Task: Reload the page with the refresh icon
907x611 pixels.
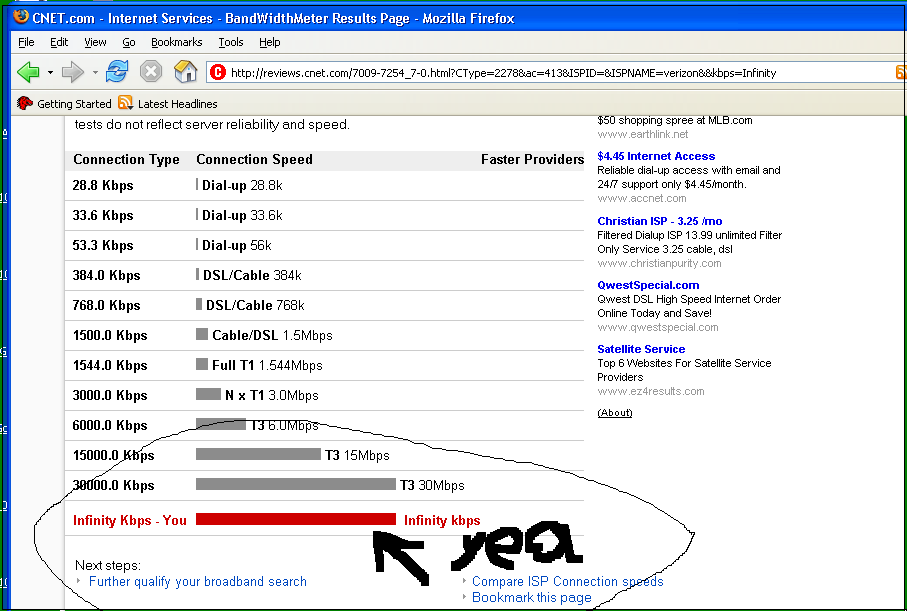Action: click(117, 72)
